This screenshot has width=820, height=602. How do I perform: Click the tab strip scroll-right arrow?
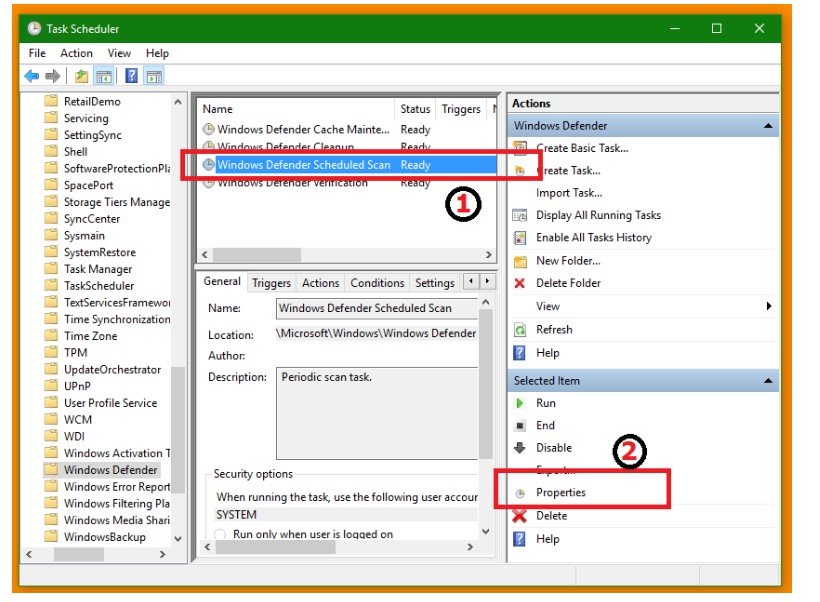(487, 281)
